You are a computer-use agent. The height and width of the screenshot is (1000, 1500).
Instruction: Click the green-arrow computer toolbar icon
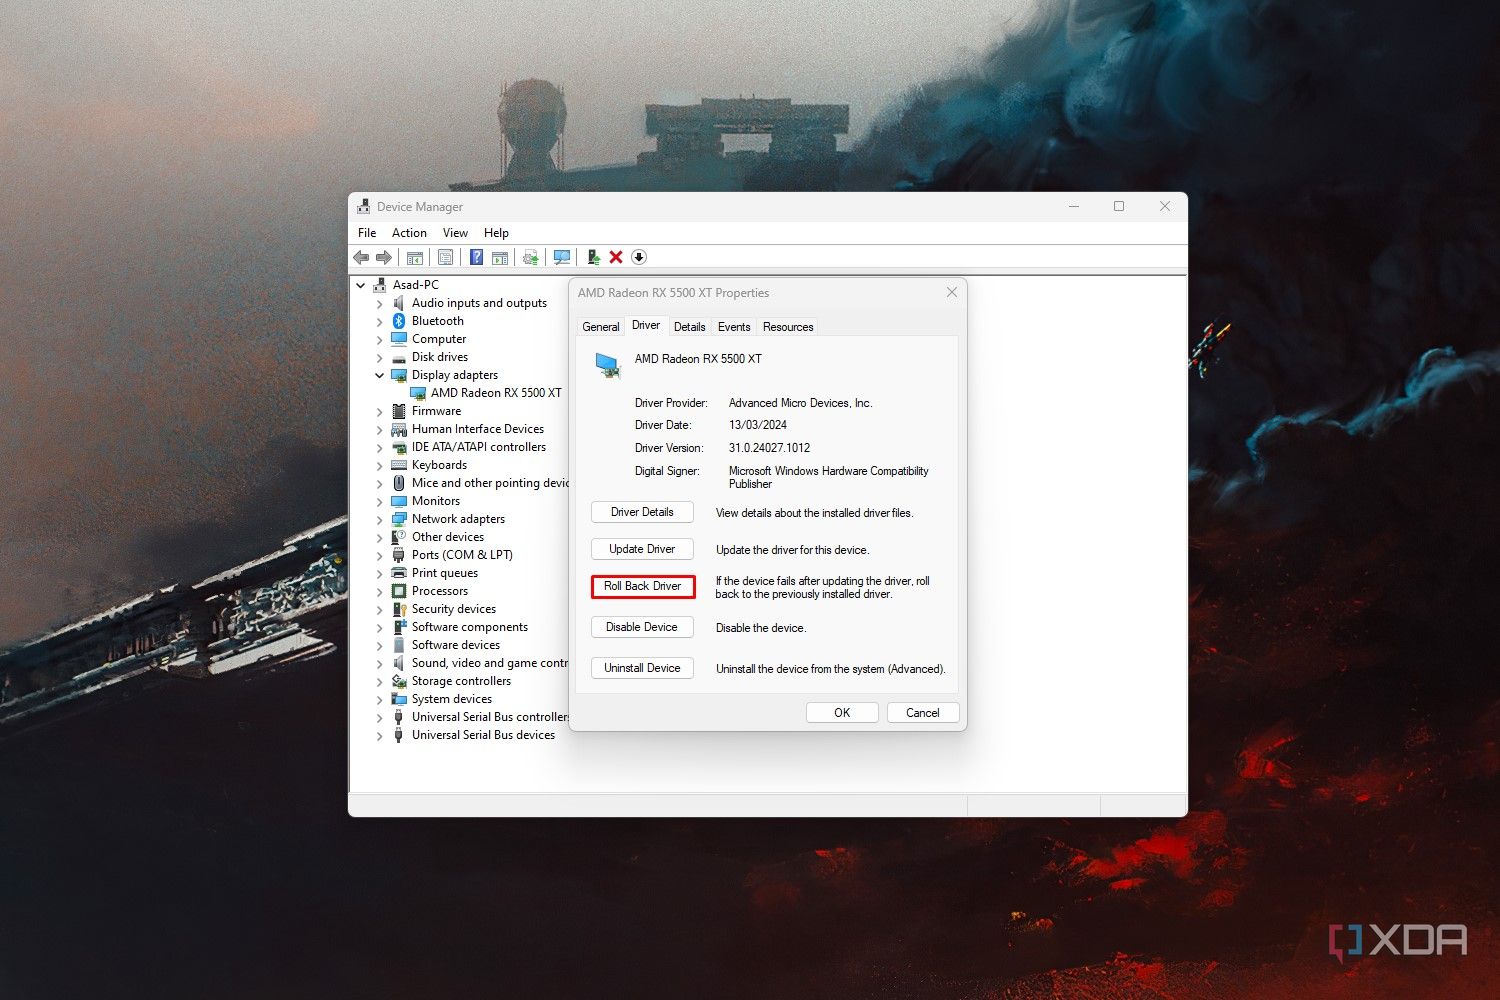pos(593,257)
